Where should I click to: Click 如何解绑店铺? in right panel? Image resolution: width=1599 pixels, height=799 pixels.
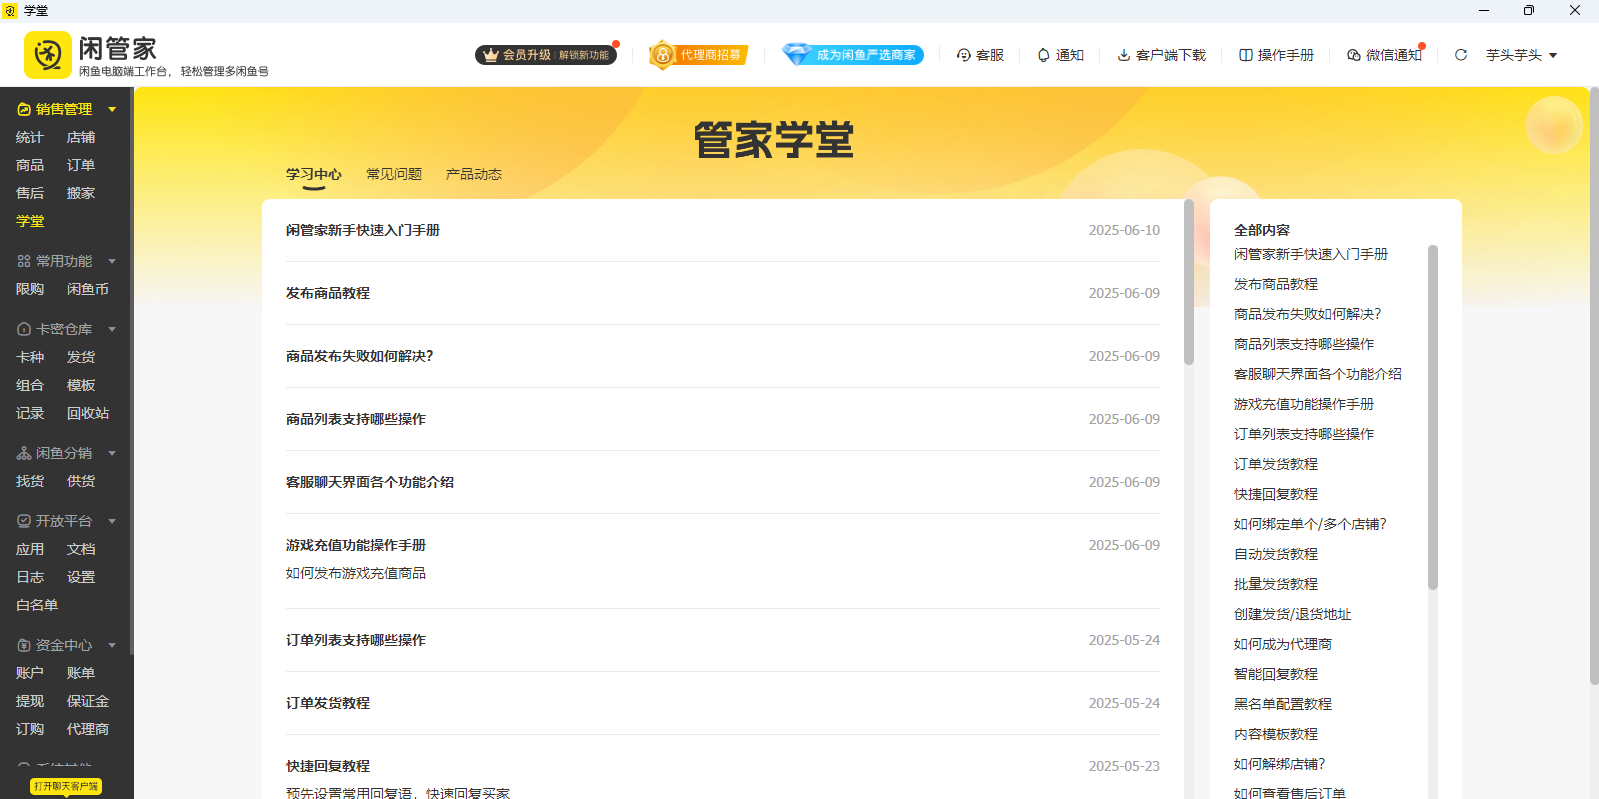click(1279, 764)
